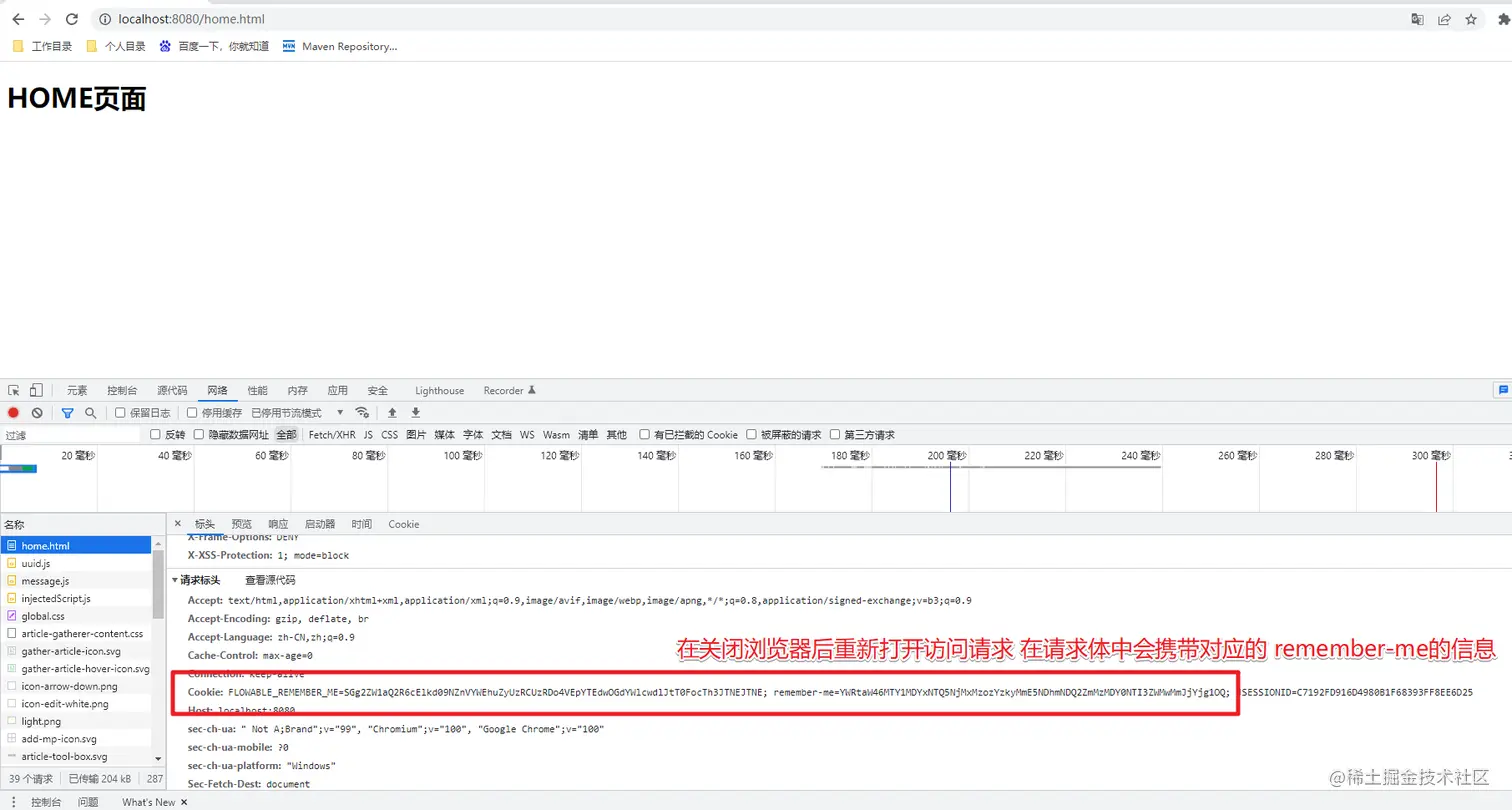Open network search with magnifier icon
This screenshot has width=1512, height=810.
click(x=90, y=413)
